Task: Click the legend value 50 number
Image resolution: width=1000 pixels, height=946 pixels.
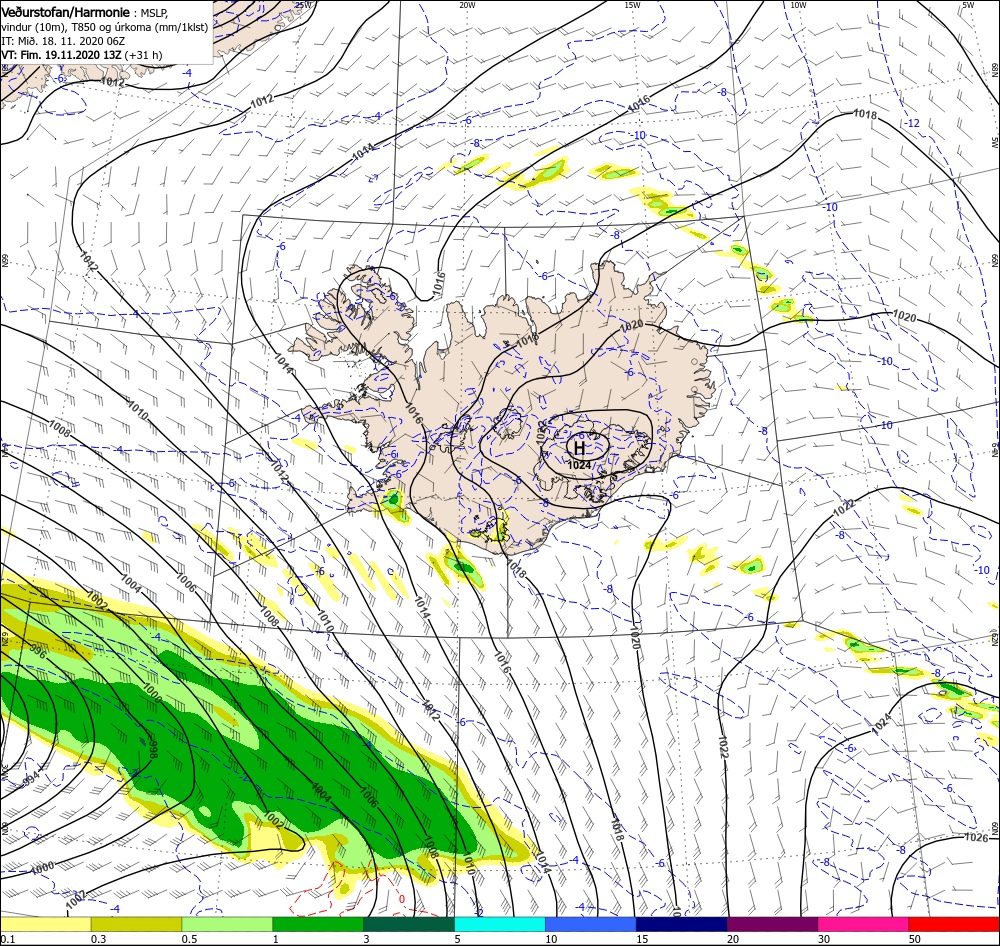Action: [x=915, y=939]
